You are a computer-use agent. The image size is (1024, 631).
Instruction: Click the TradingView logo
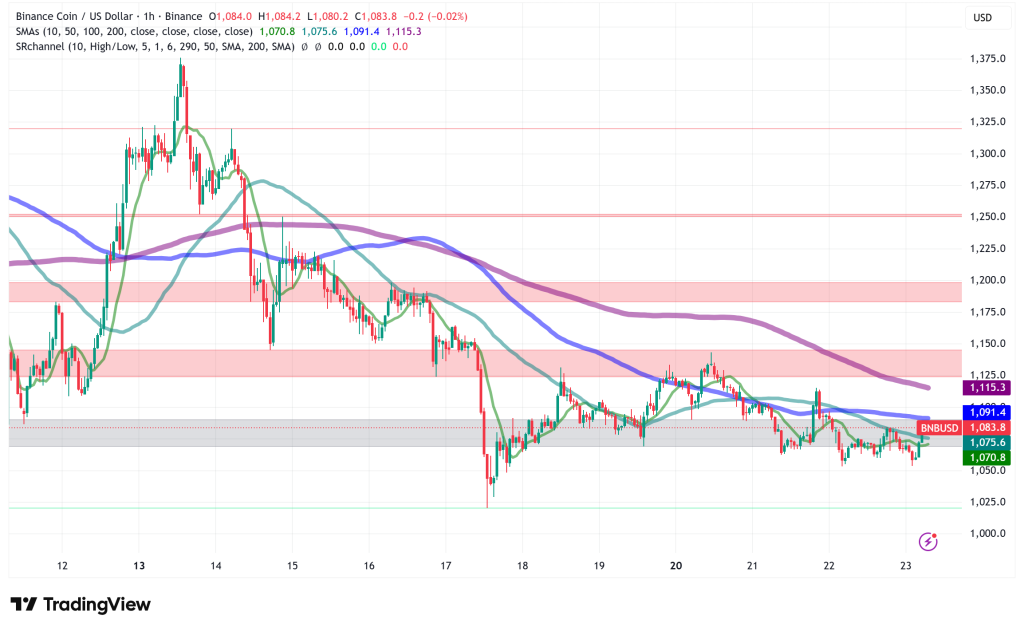pos(80,604)
